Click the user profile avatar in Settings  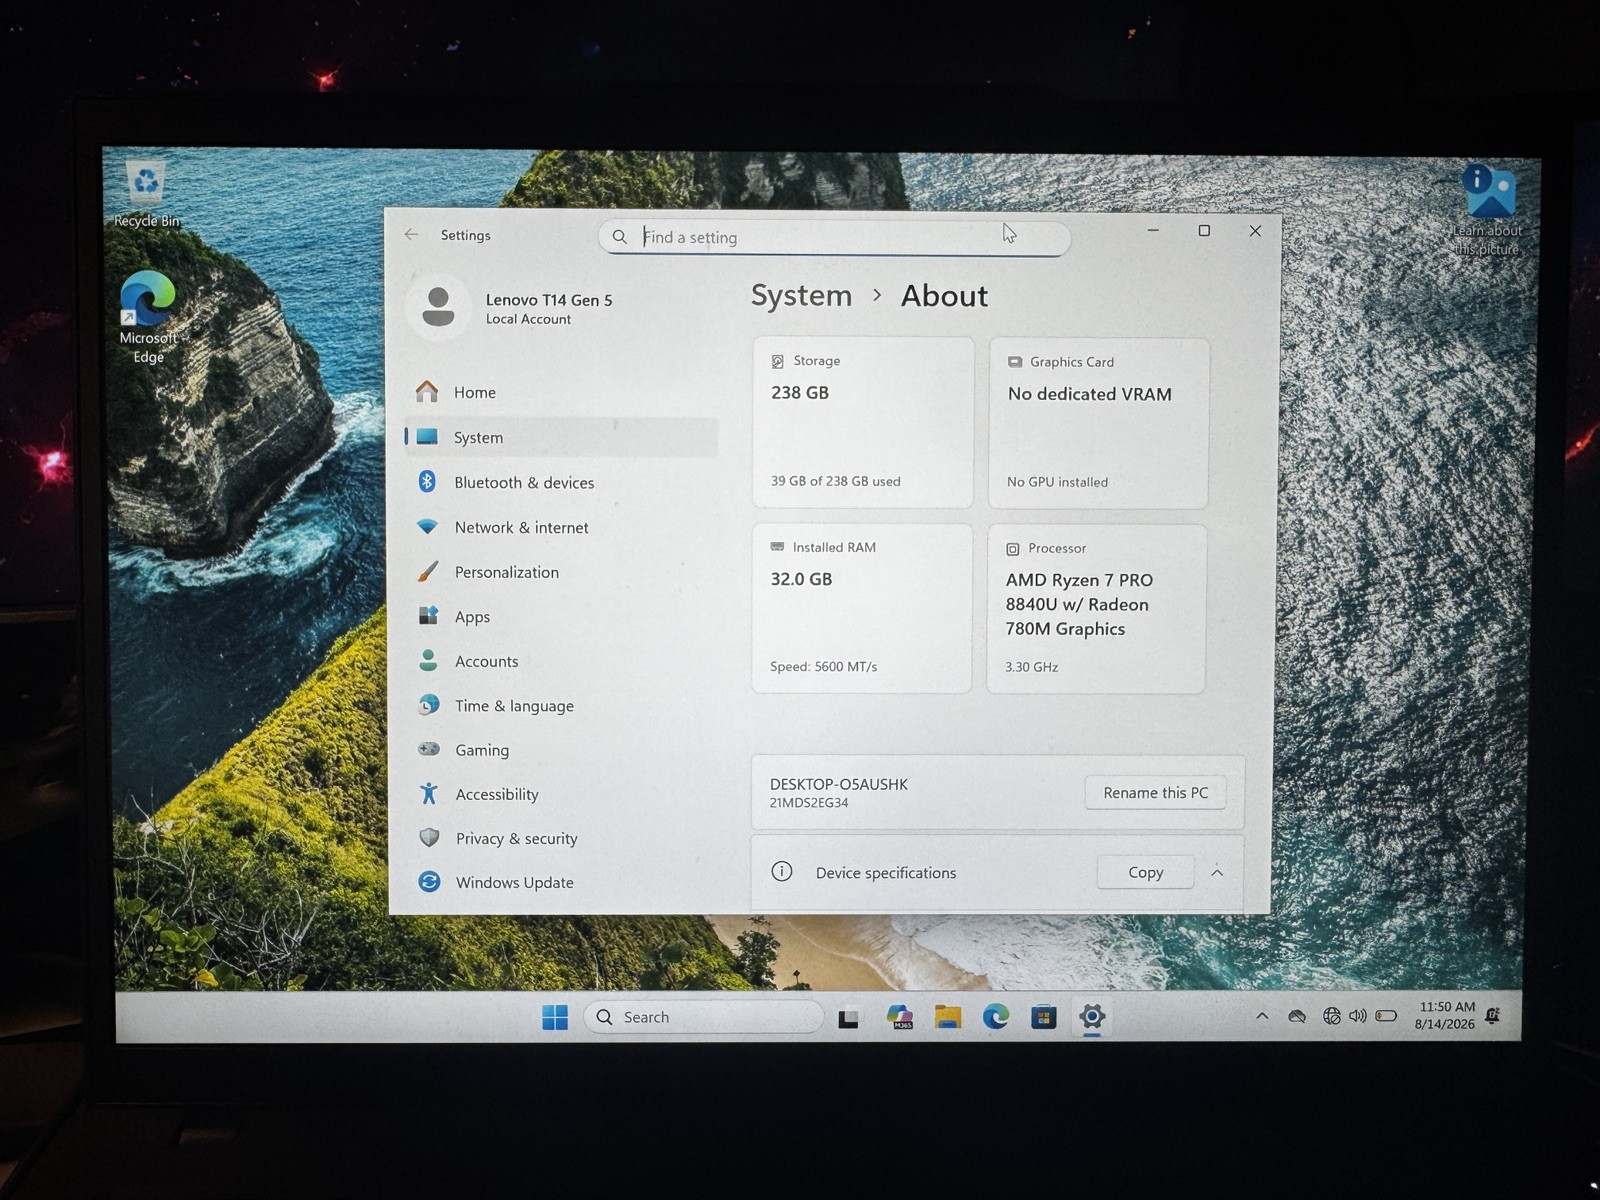[438, 306]
